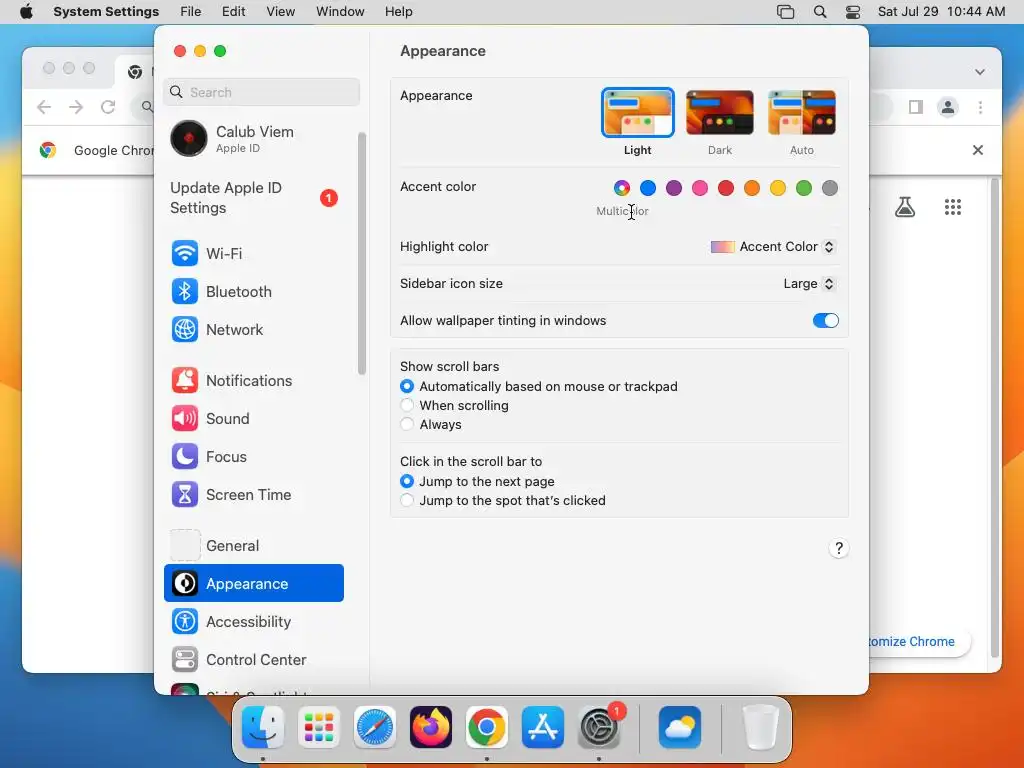Open Control Center settings
Viewport: 1024px width, 768px height.
[253, 660]
